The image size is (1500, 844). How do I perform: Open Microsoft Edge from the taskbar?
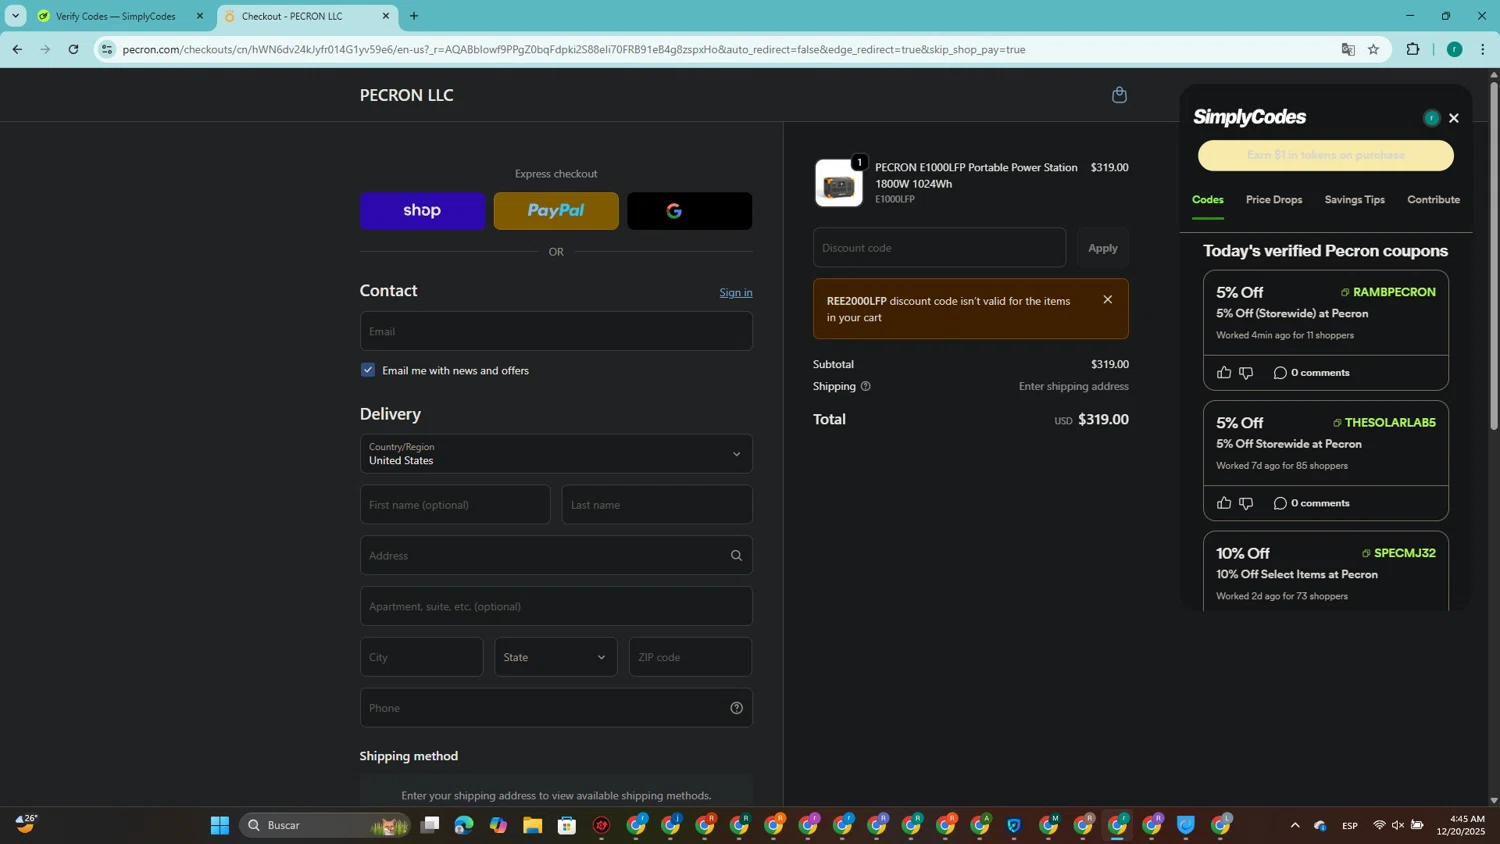click(x=464, y=825)
